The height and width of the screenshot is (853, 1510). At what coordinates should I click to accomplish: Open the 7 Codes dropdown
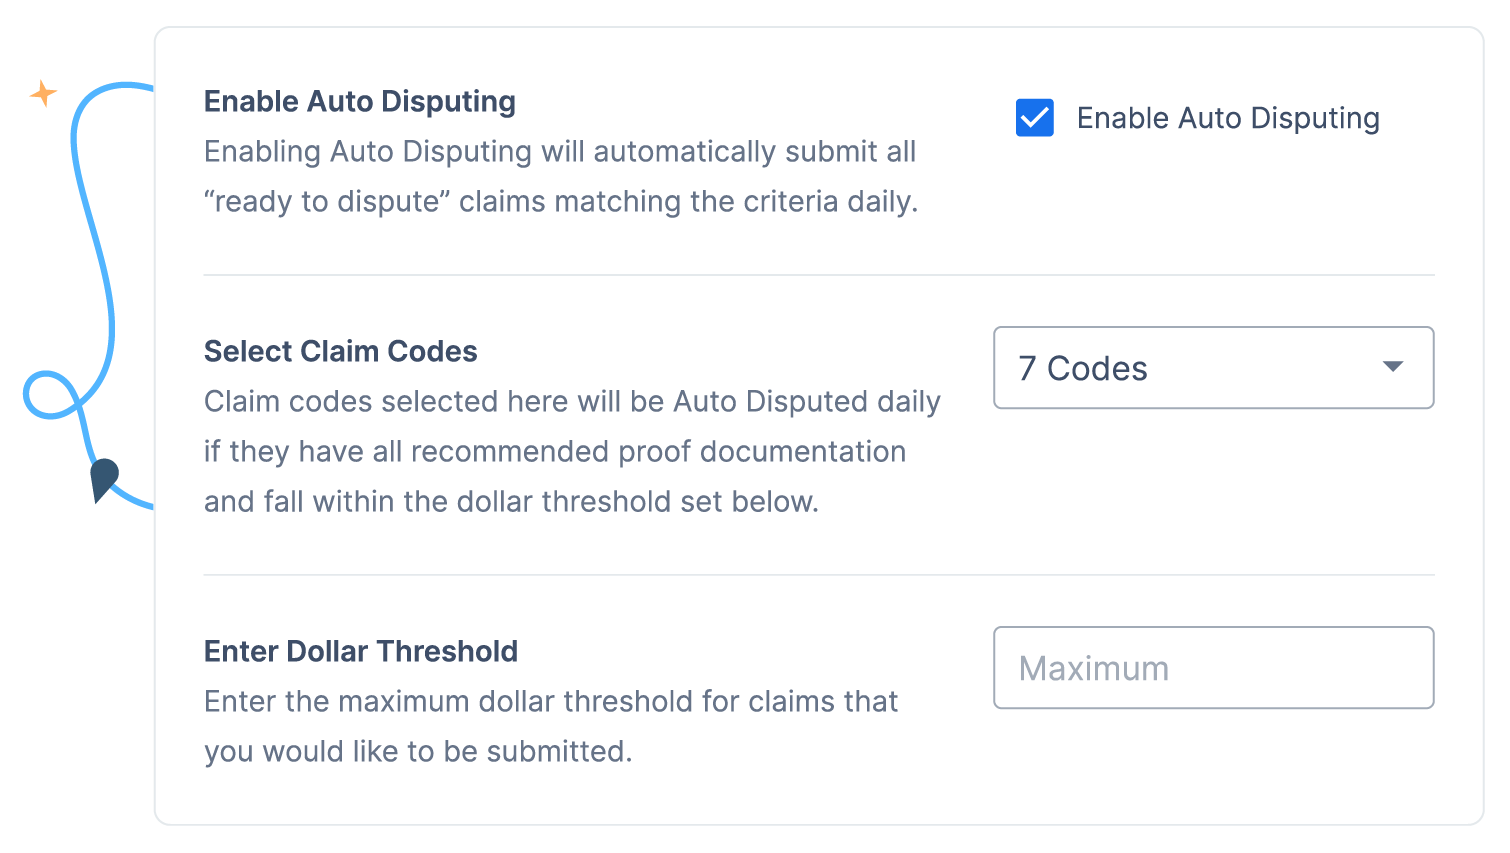click(x=1213, y=368)
